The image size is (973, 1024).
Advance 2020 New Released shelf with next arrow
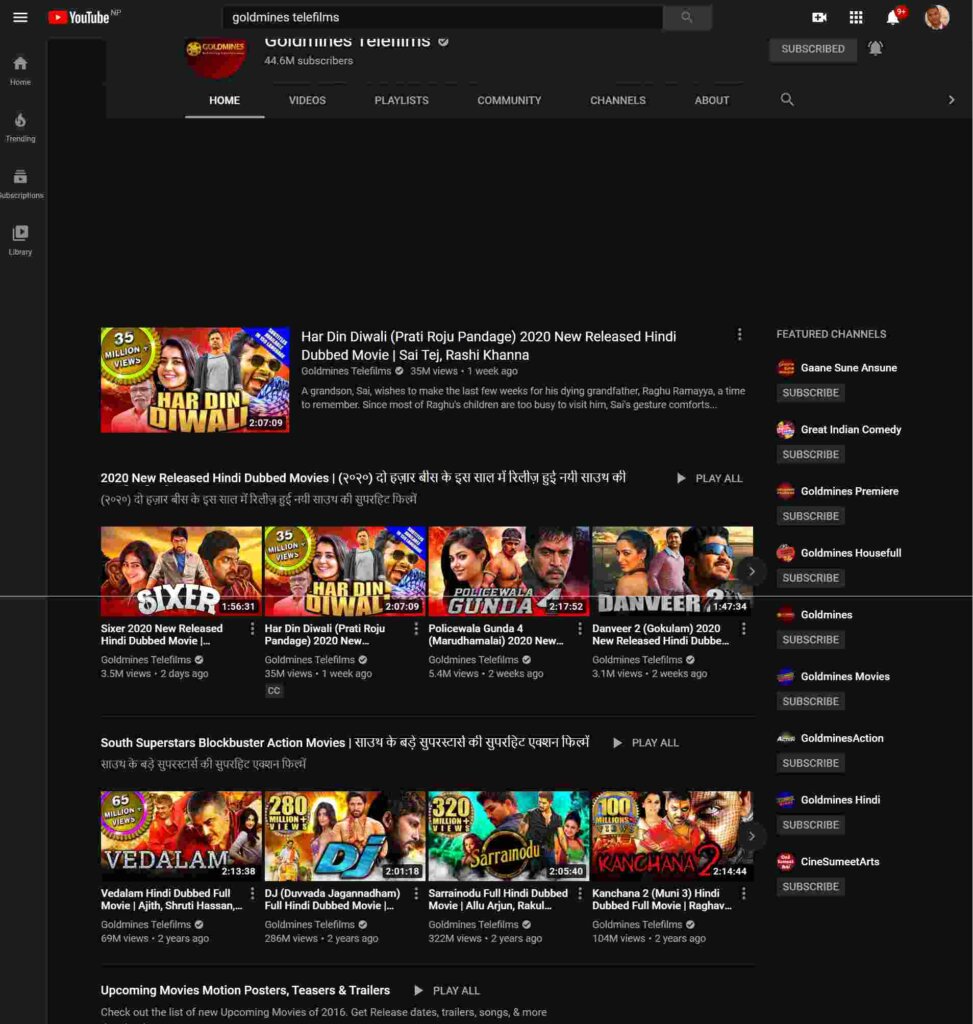[x=752, y=571]
